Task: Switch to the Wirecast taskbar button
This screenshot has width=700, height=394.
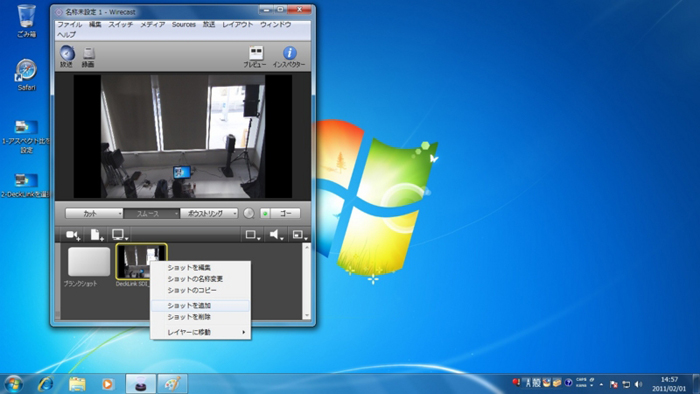Action: (x=141, y=384)
